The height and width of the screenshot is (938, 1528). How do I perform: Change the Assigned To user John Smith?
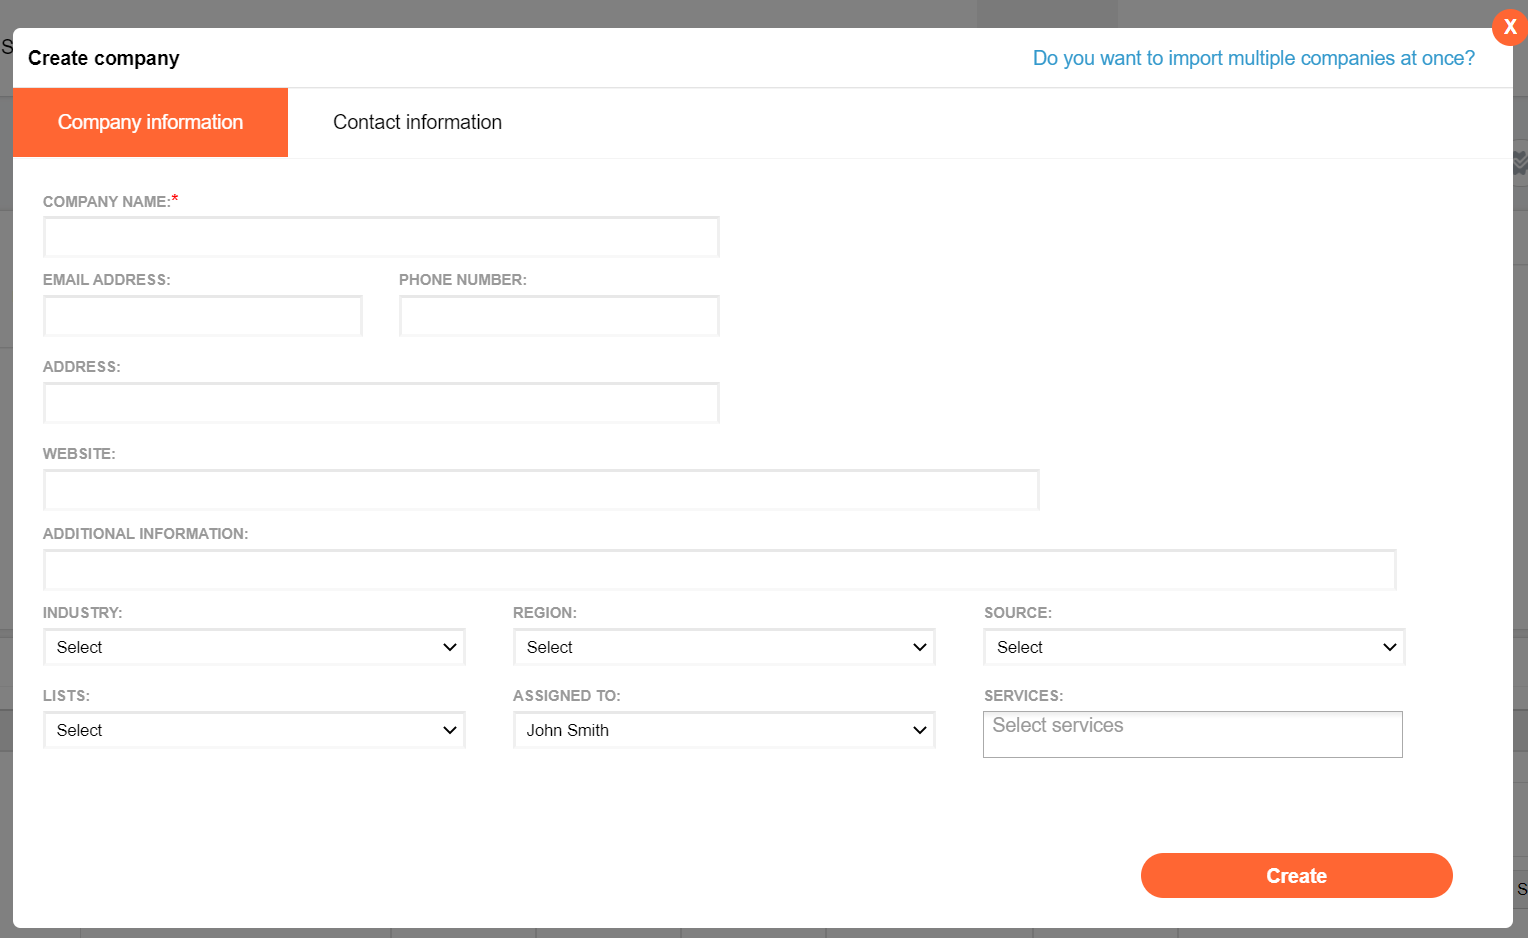(x=724, y=730)
